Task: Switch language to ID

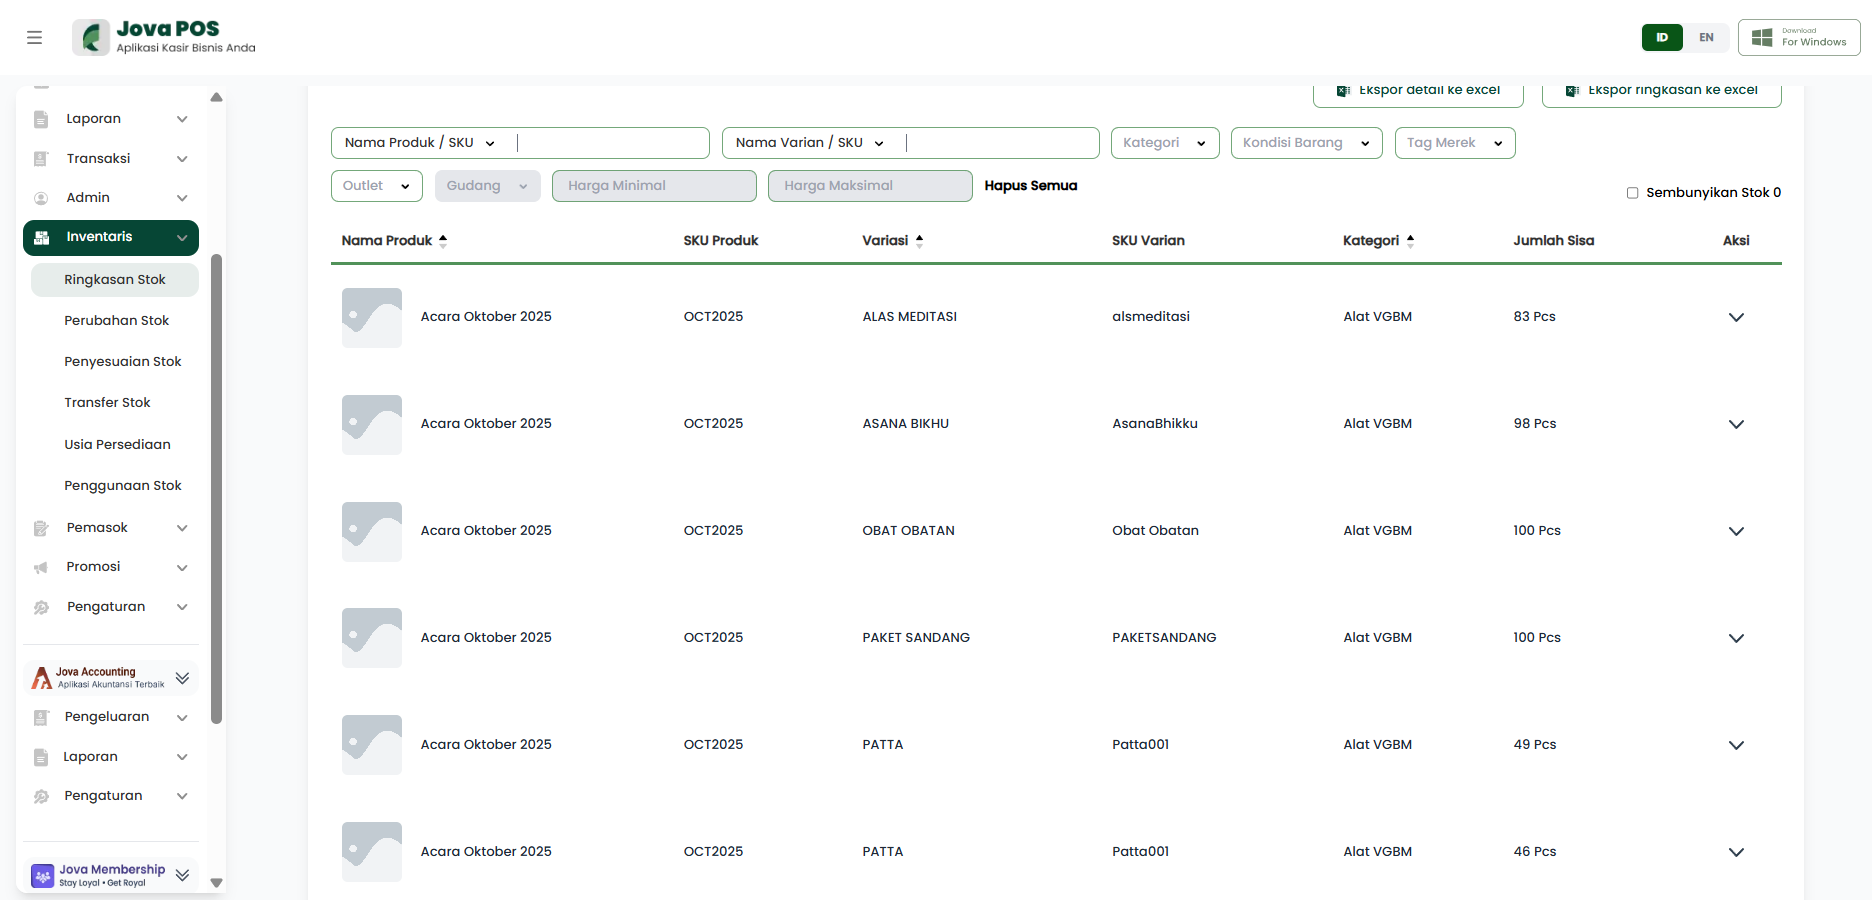Action: 1662,38
